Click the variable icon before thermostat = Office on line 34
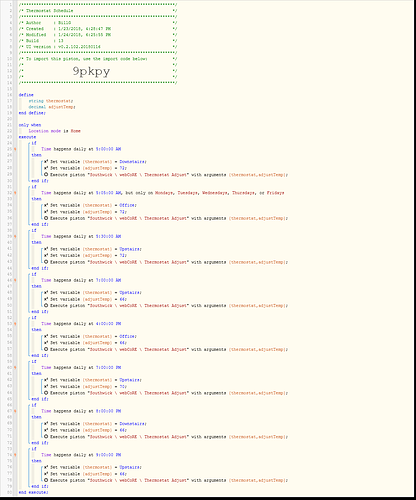This screenshot has width=416, height=500. [x=46, y=205]
